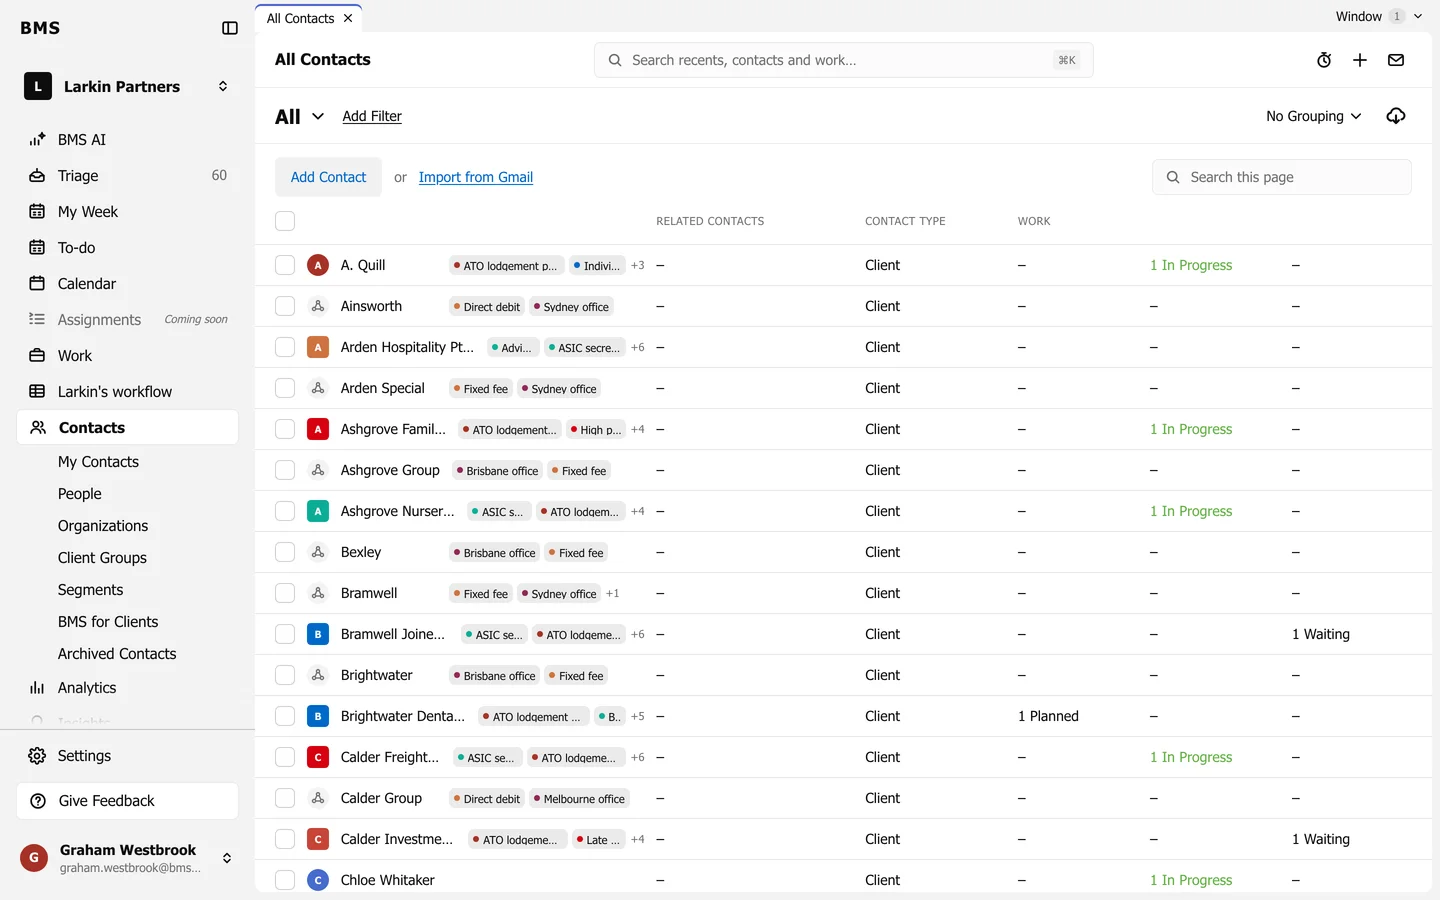The height and width of the screenshot is (900, 1440).
Task: Click the cloud download export icon
Action: click(1396, 116)
